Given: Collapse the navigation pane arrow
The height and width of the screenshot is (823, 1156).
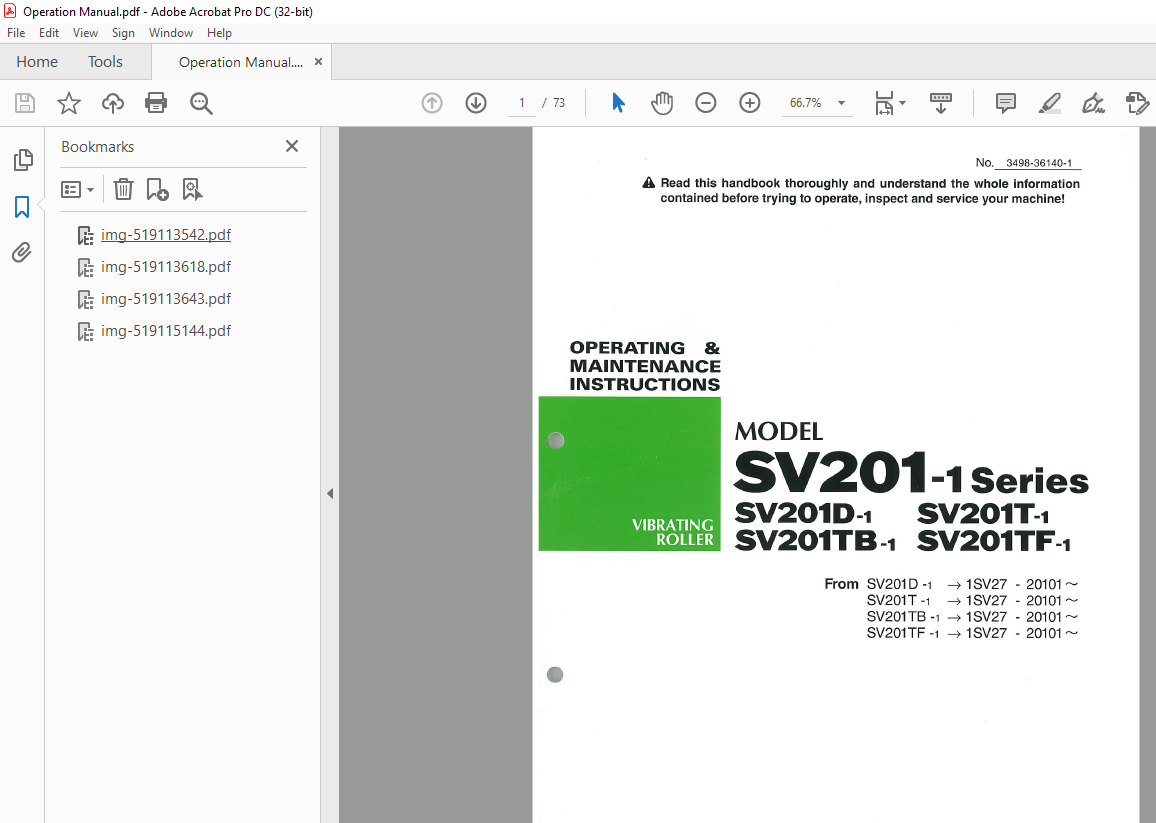Looking at the screenshot, I should [x=330, y=493].
